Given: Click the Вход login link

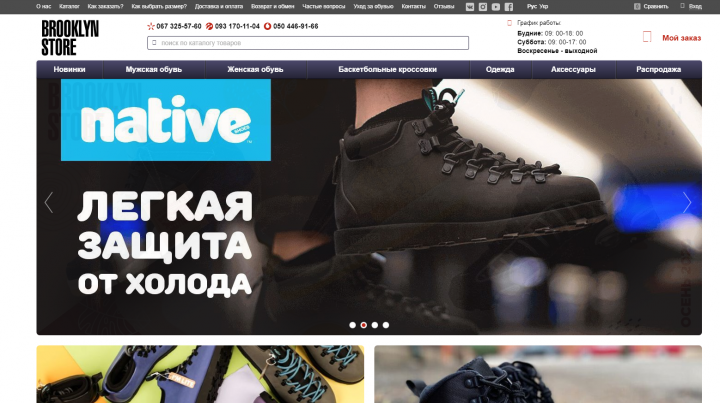Looking at the screenshot, I should click(695, 6).
